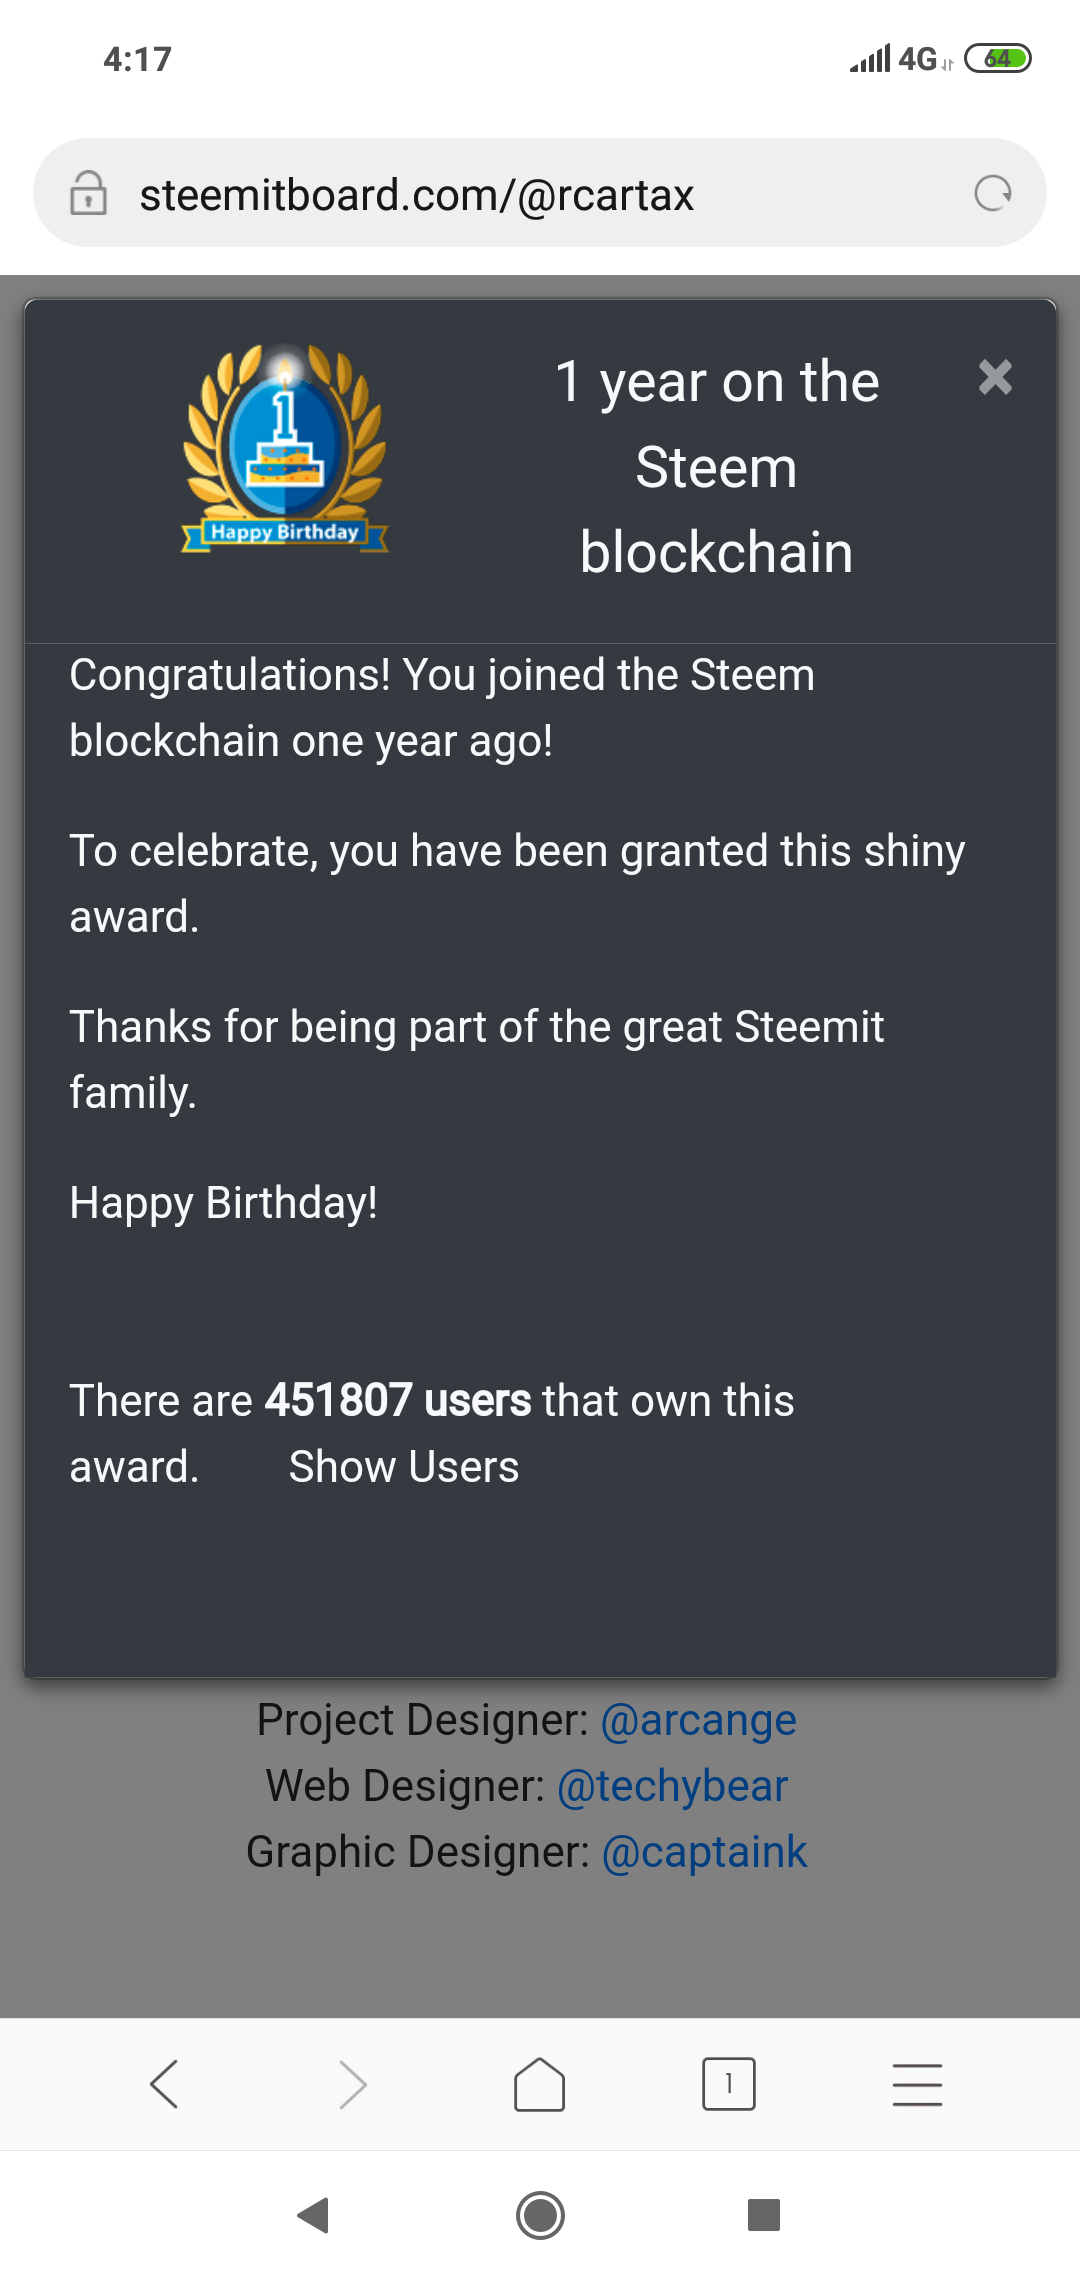Viewport: 1080px width, 2280px height.
Task: Tap the battery indicator in status bar
Action: click(997, 59)
